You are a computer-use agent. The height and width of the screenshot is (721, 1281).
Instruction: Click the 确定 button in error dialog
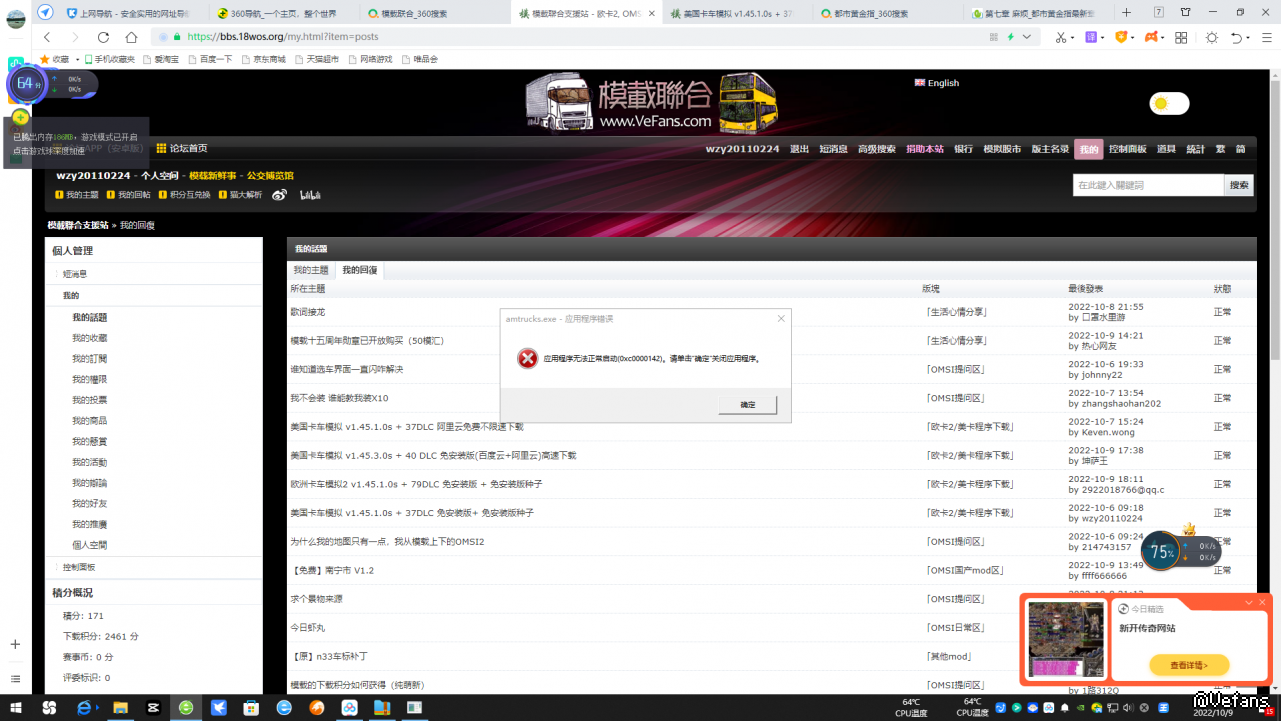pyautogui.click(x=748, y=405)
